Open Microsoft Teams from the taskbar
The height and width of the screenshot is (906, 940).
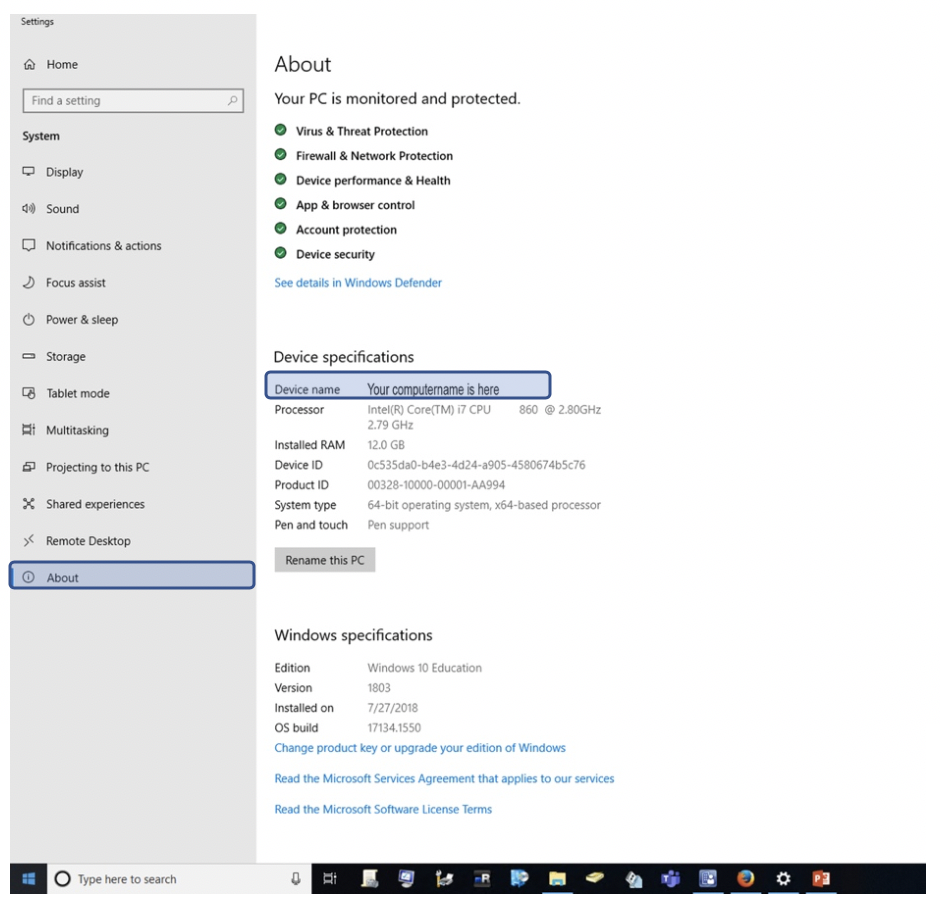coord(670,879)
